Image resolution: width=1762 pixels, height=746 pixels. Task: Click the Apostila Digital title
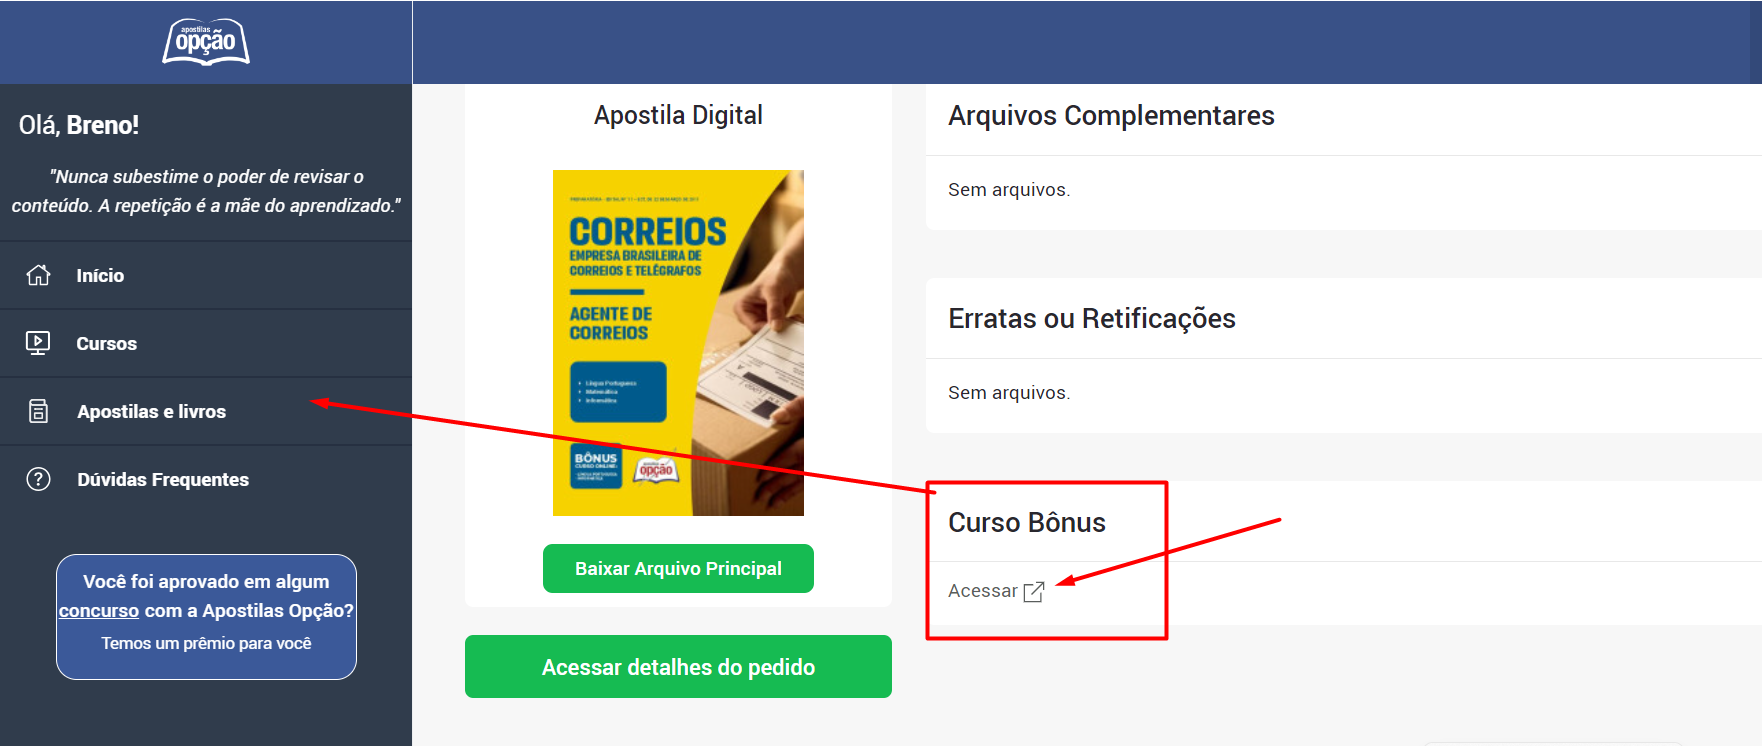coord(678,116)
